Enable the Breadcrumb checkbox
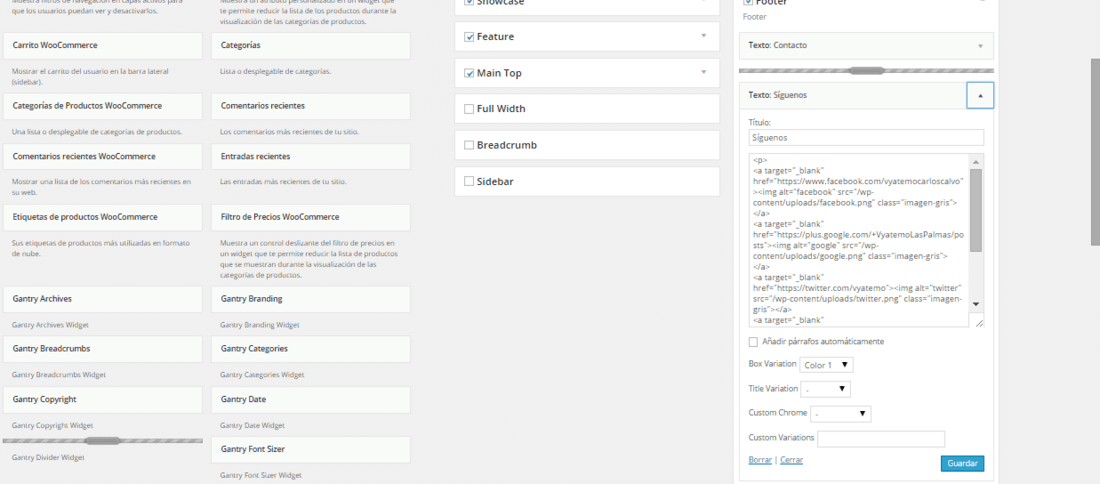Image resolution: width=1100 pixels, height=484 pixels. [469, 145]
